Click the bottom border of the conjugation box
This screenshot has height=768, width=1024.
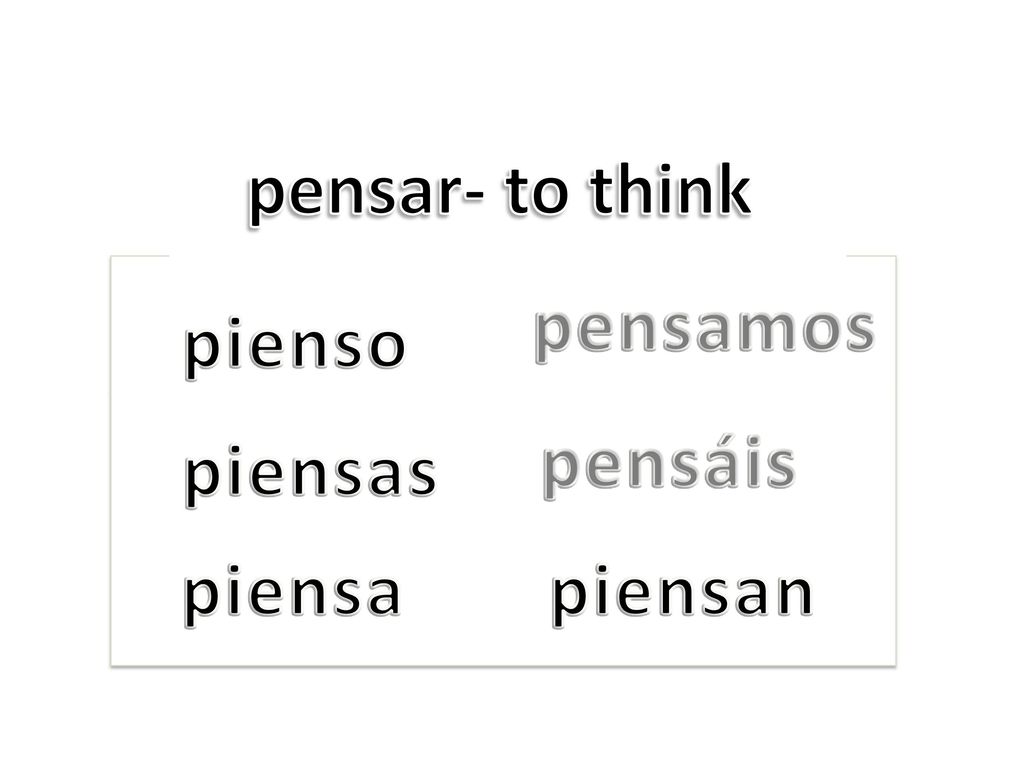503,665
